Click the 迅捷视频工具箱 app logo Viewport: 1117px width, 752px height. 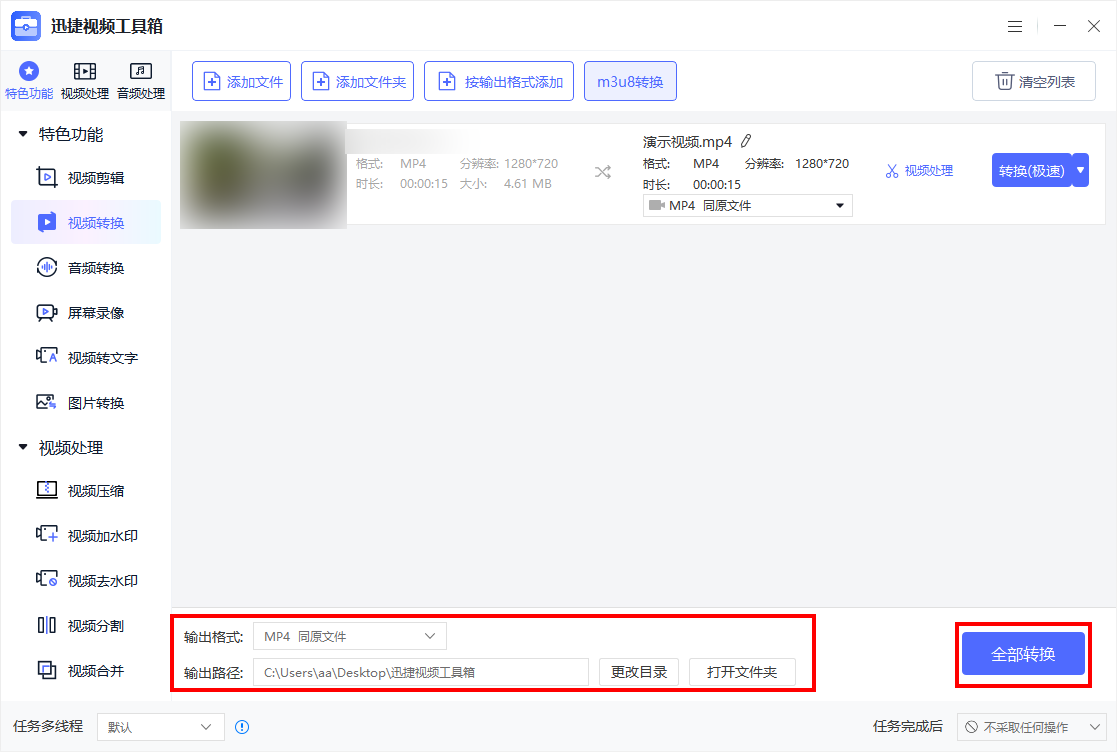point(26,26)
